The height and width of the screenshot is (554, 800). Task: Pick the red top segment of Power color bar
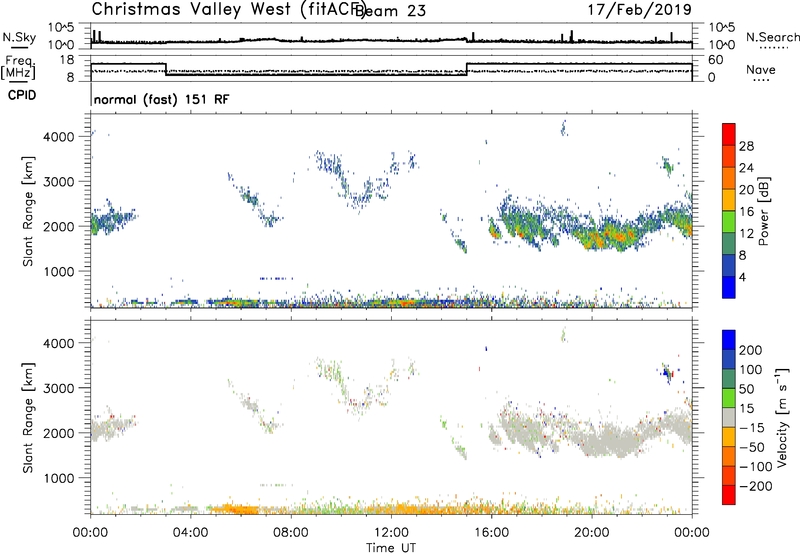pos(729,134)
